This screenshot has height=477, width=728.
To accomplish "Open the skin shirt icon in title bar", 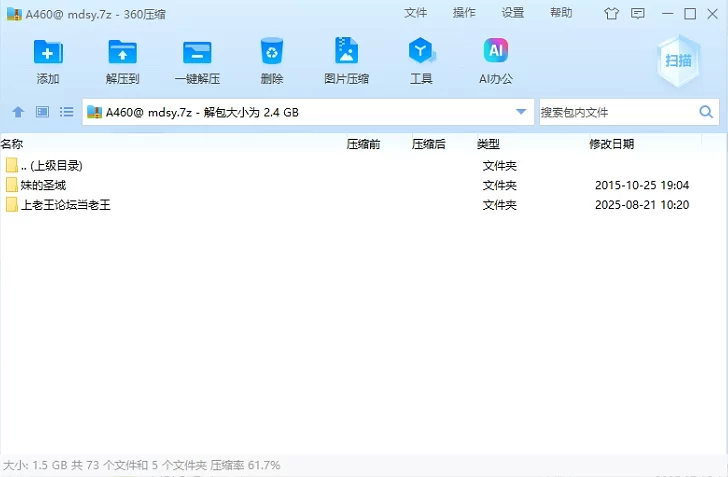I will pyautogui.click(x=611, y=13).
